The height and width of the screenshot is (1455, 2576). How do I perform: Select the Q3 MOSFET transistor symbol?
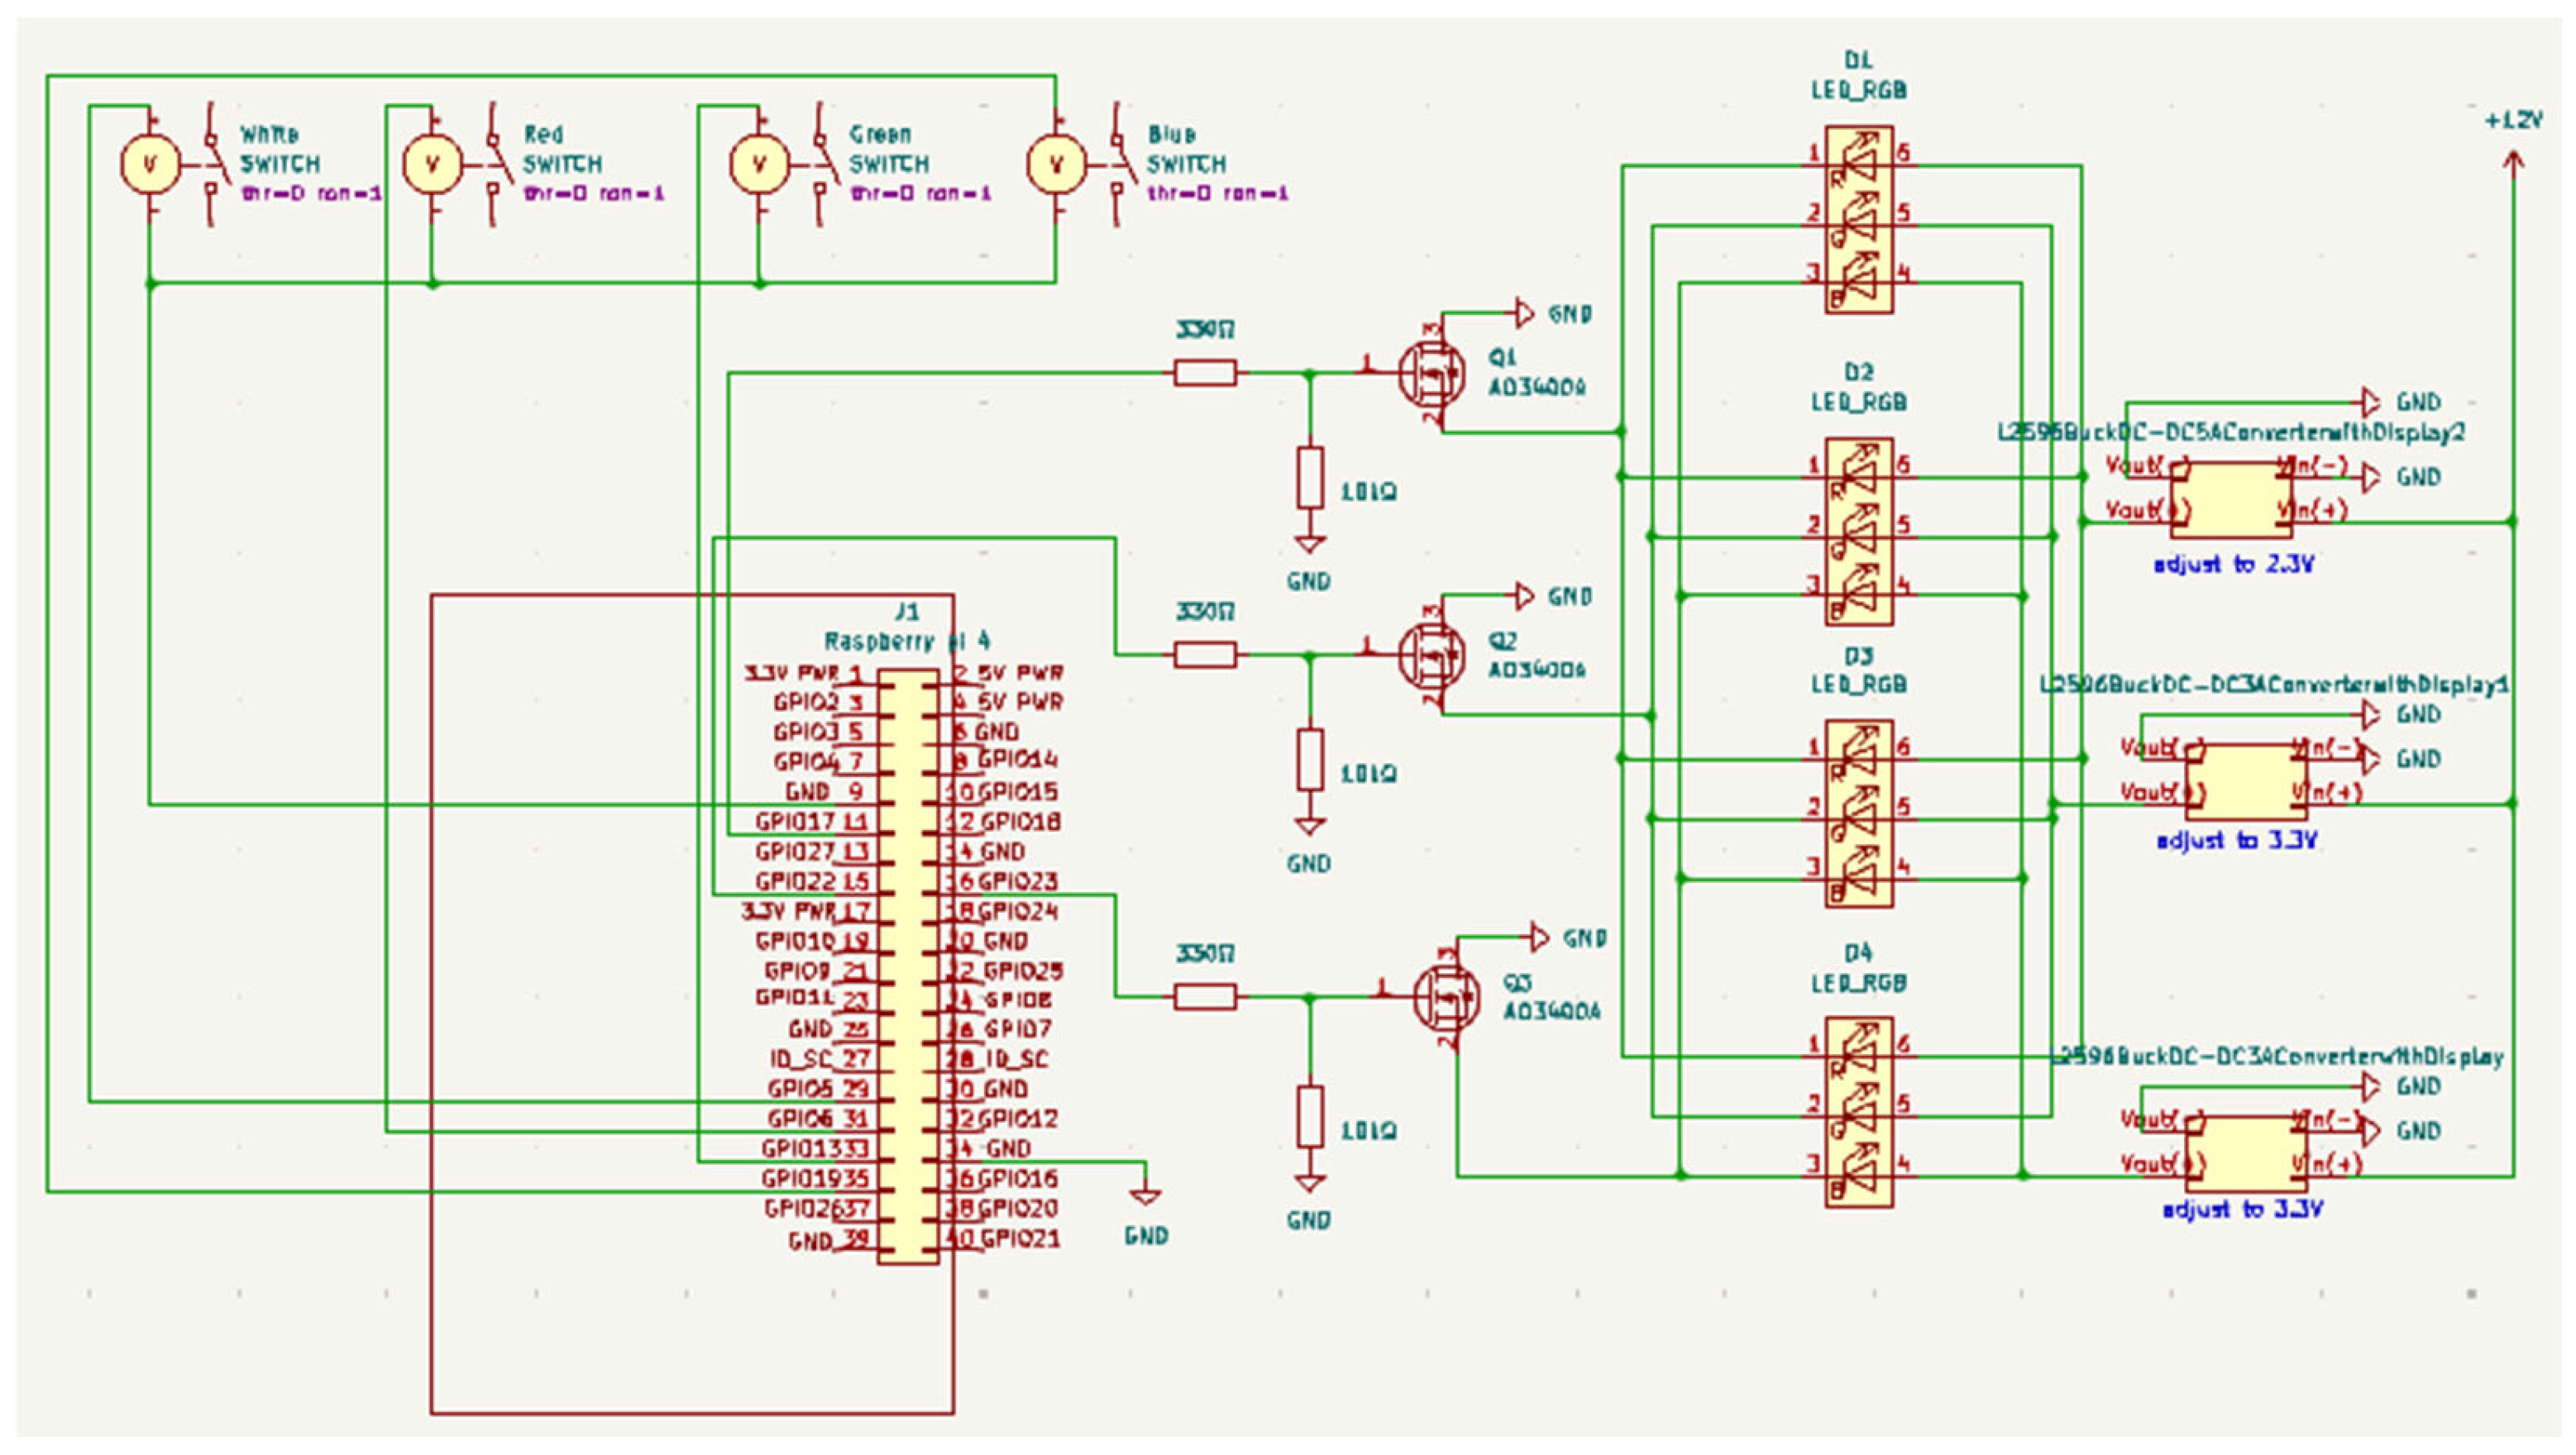[x=1446, y=996]
